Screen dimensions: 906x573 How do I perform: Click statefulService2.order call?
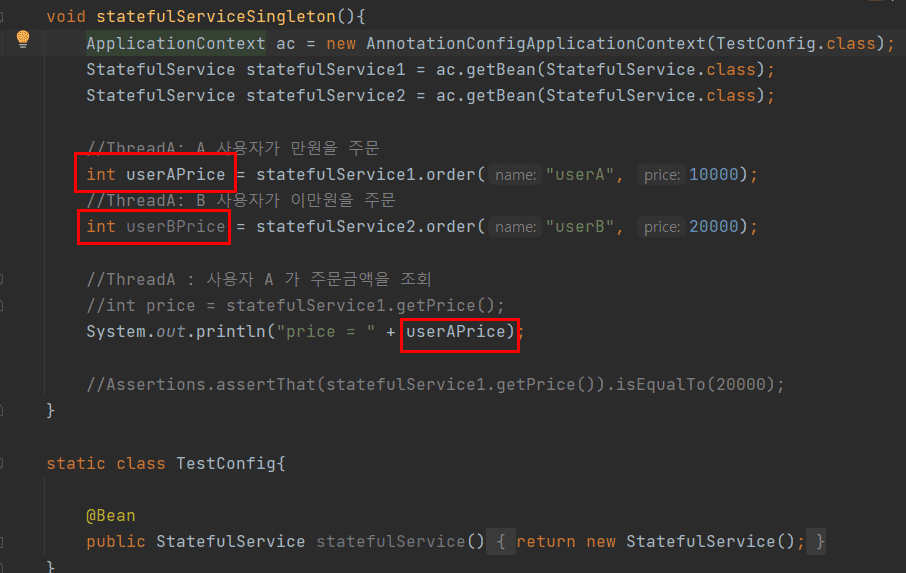tap(366, 226)
